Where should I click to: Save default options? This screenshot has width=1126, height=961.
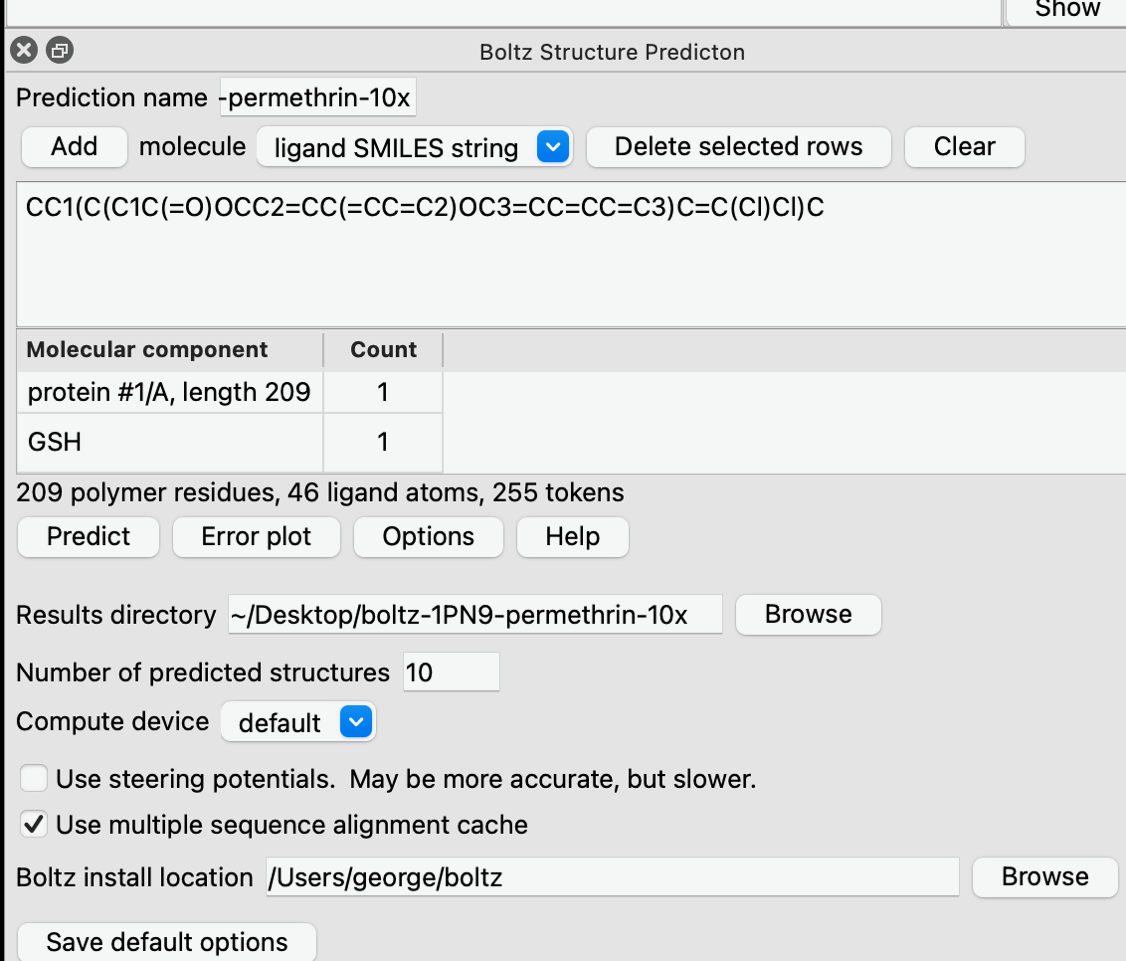pyautogui.click(x=166, y=942)
